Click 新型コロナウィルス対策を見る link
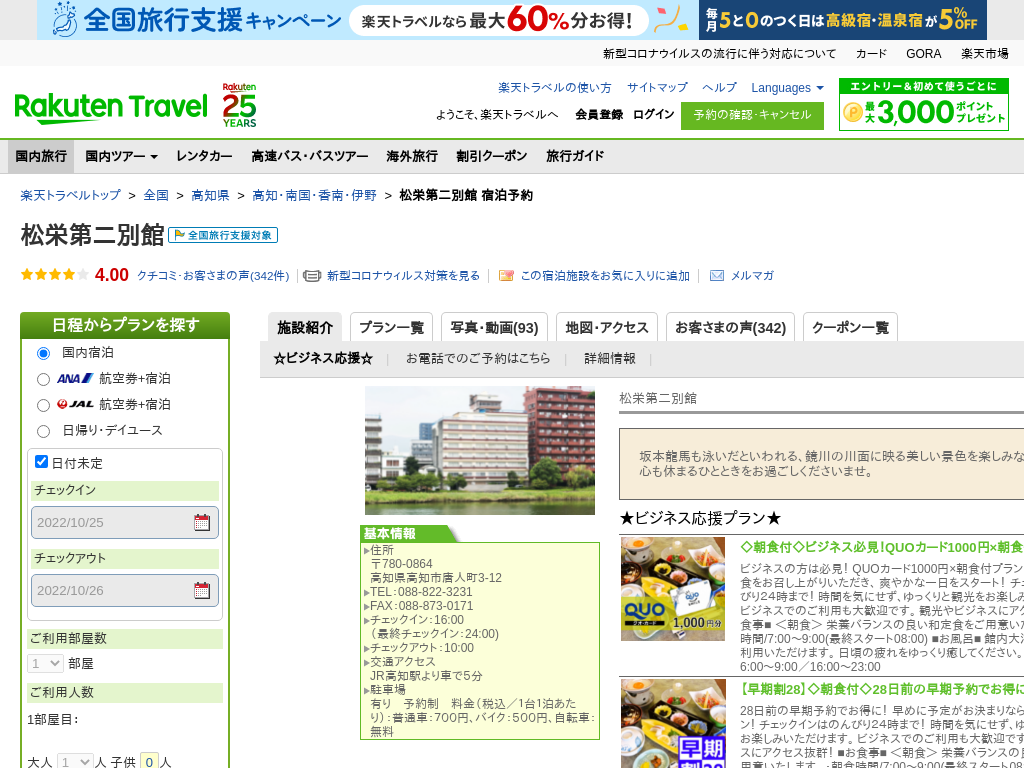 [x=404, y=276]
